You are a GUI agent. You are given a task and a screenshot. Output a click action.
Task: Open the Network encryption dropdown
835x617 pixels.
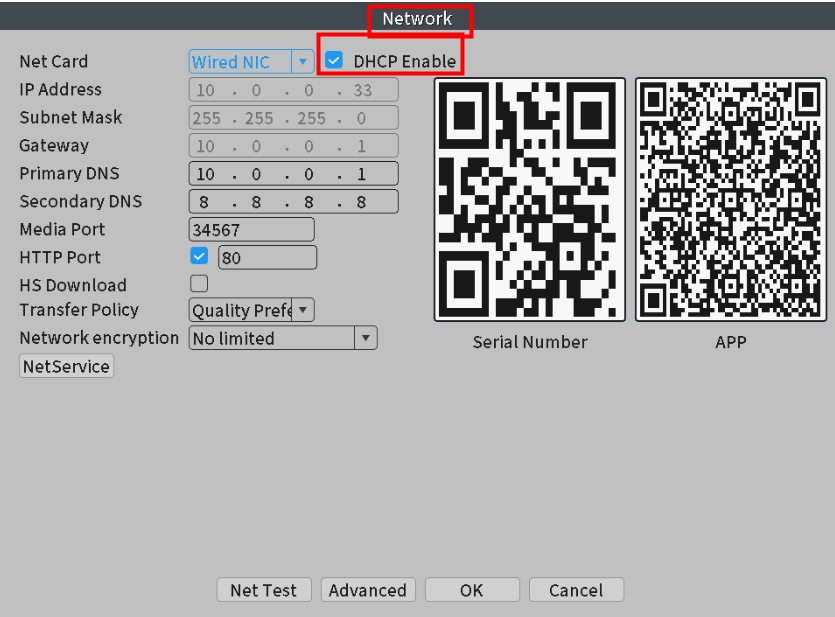coord(283,338)
